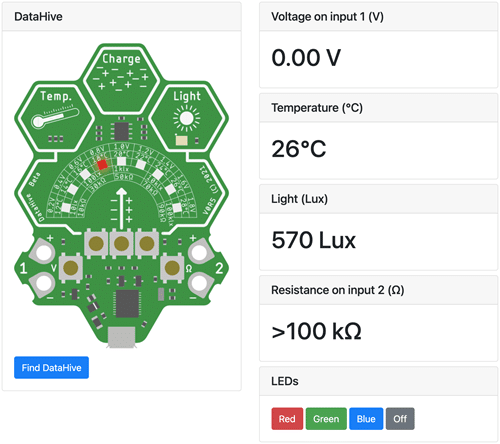
Task: Click the Light (Lux) header
Action: click(379, 199)
